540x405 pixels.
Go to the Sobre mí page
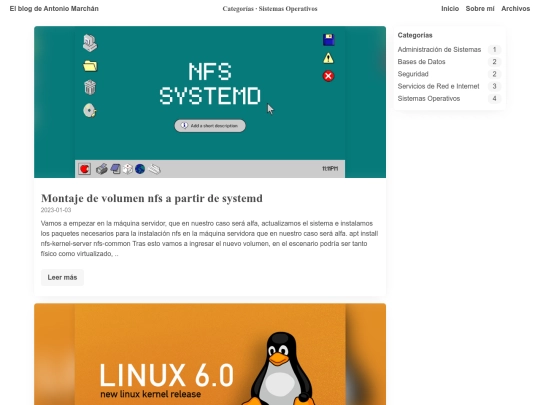click(x=480, y=9)
